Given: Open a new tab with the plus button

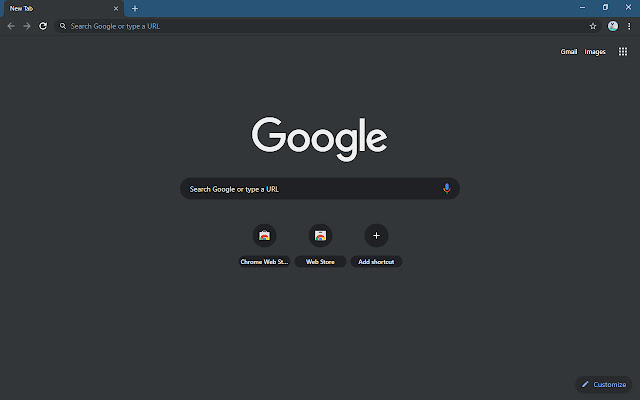Looking at the screenshot, I should coord(135,9).
